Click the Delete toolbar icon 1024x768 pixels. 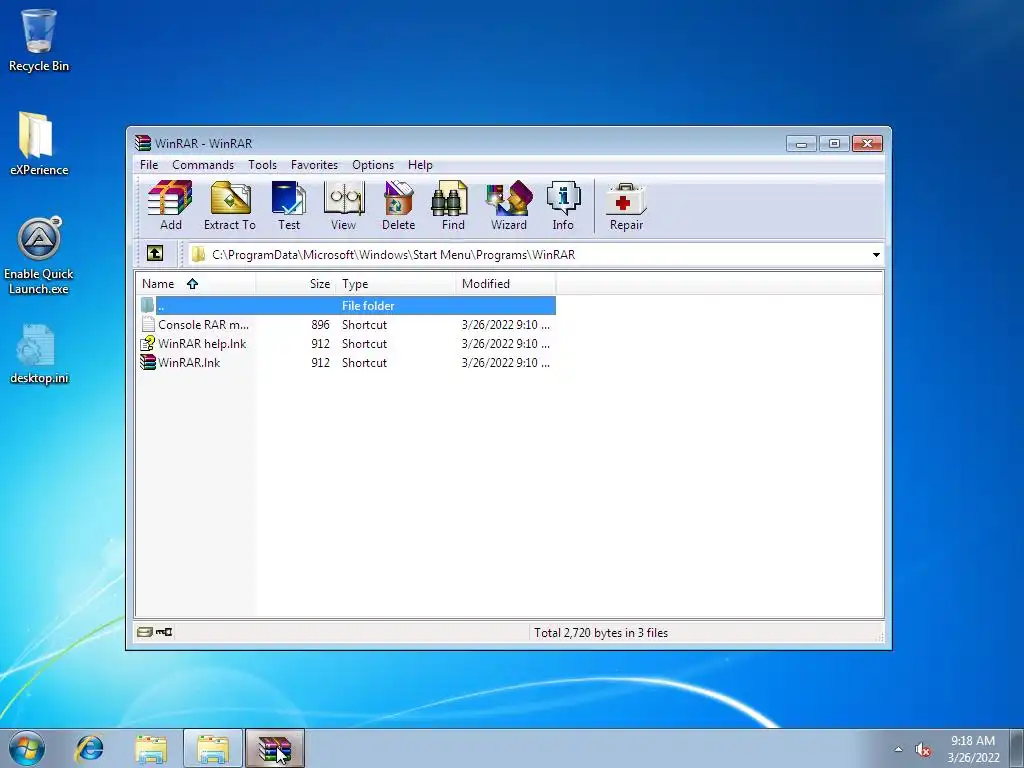pyautogui.click(x=398, y=206)
